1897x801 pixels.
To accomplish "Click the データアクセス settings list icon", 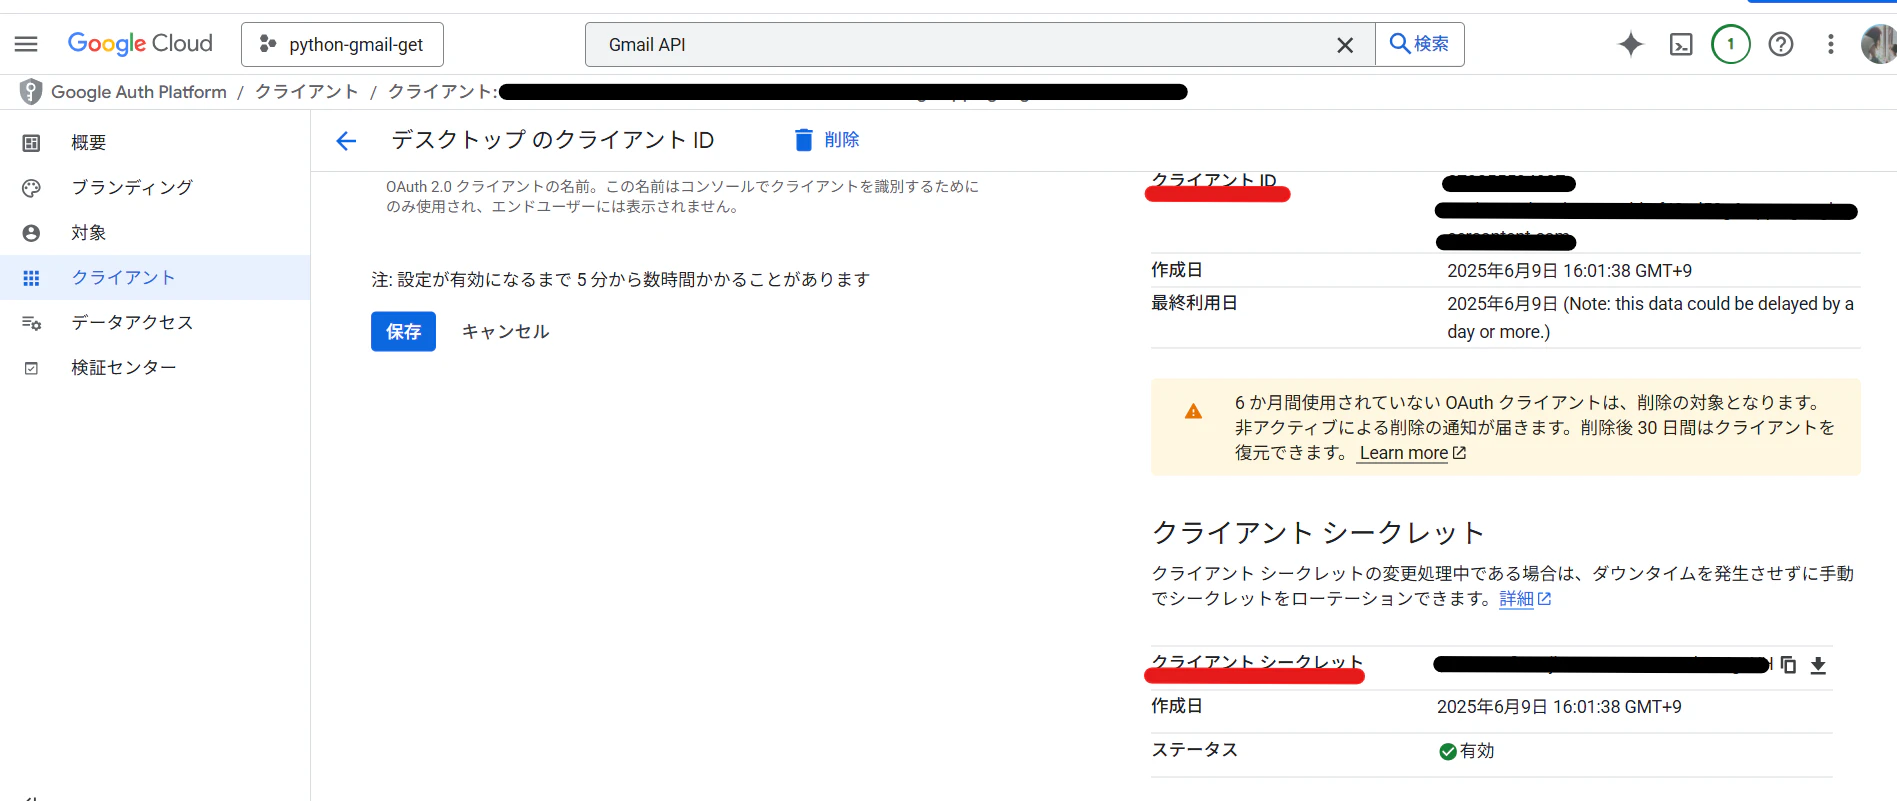I will coord(31,323).
